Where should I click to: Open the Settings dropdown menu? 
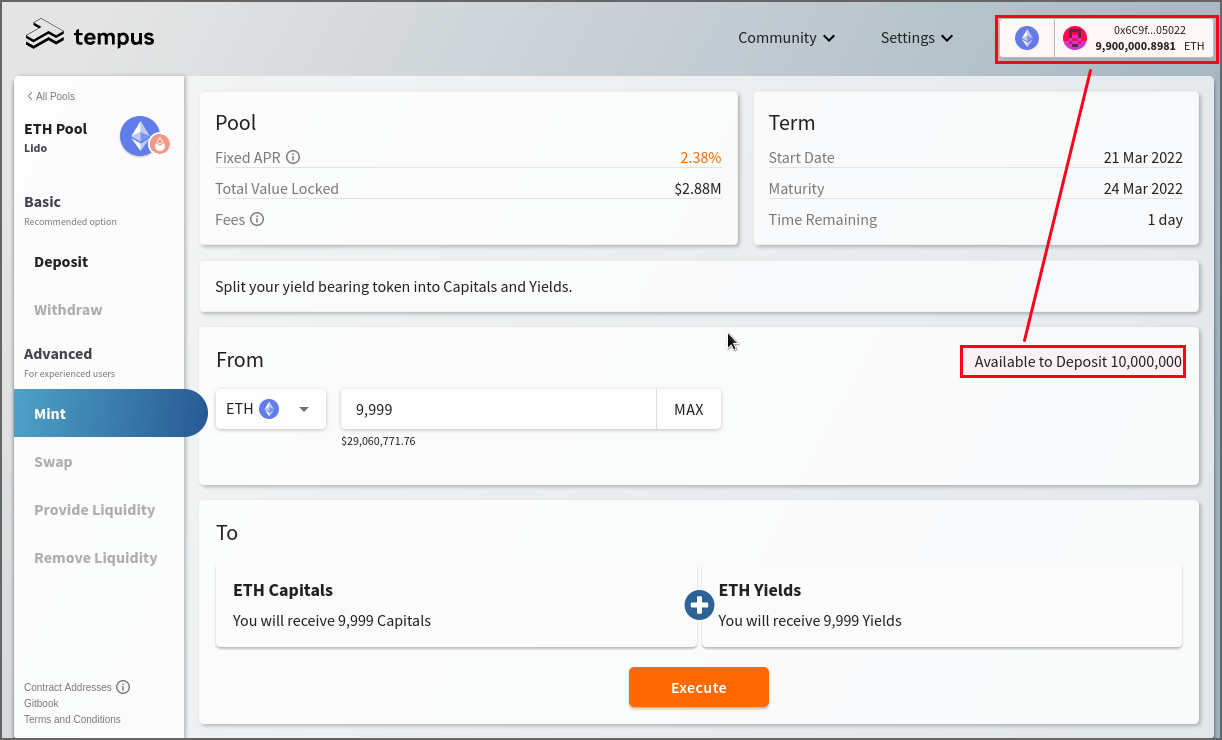click(x=917, y=38)
